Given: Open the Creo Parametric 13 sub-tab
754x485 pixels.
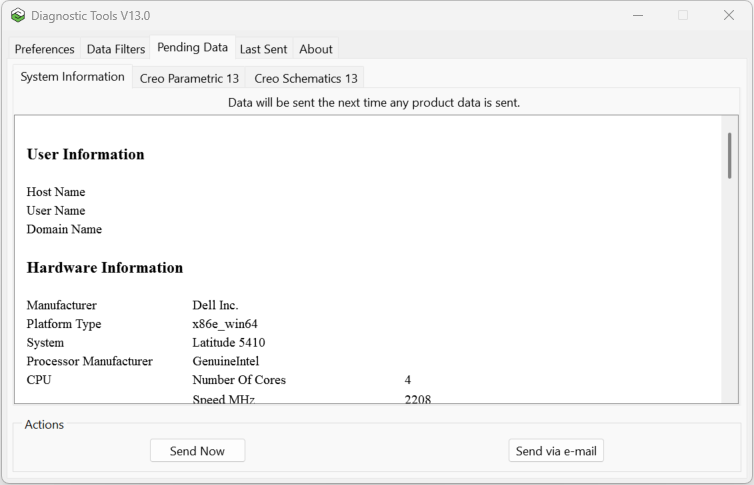Looking at the screenshot, I should click(x=189, y=78).
